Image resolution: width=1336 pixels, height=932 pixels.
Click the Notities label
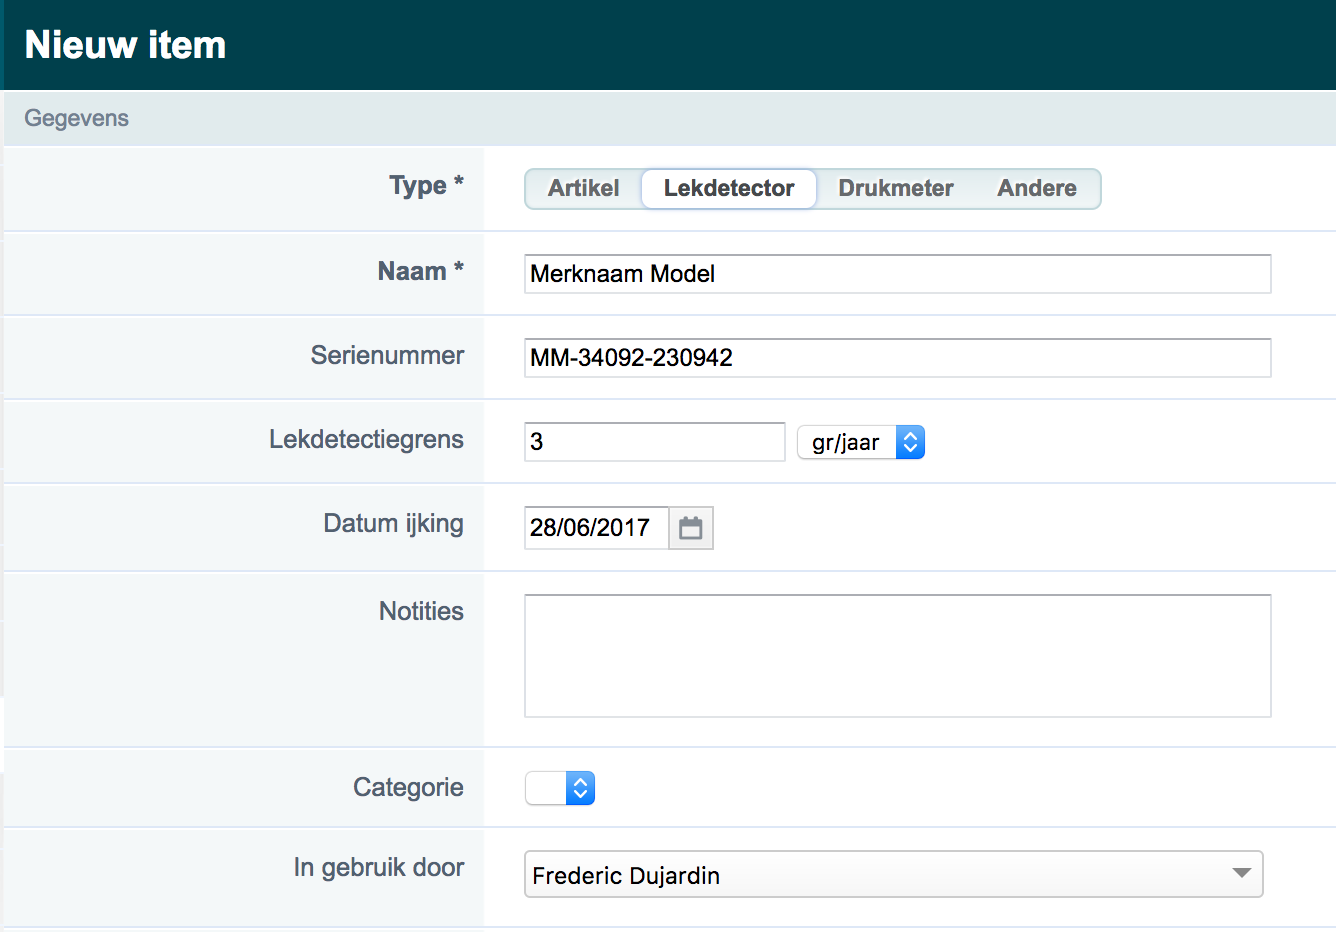click(x=421, y=611)
